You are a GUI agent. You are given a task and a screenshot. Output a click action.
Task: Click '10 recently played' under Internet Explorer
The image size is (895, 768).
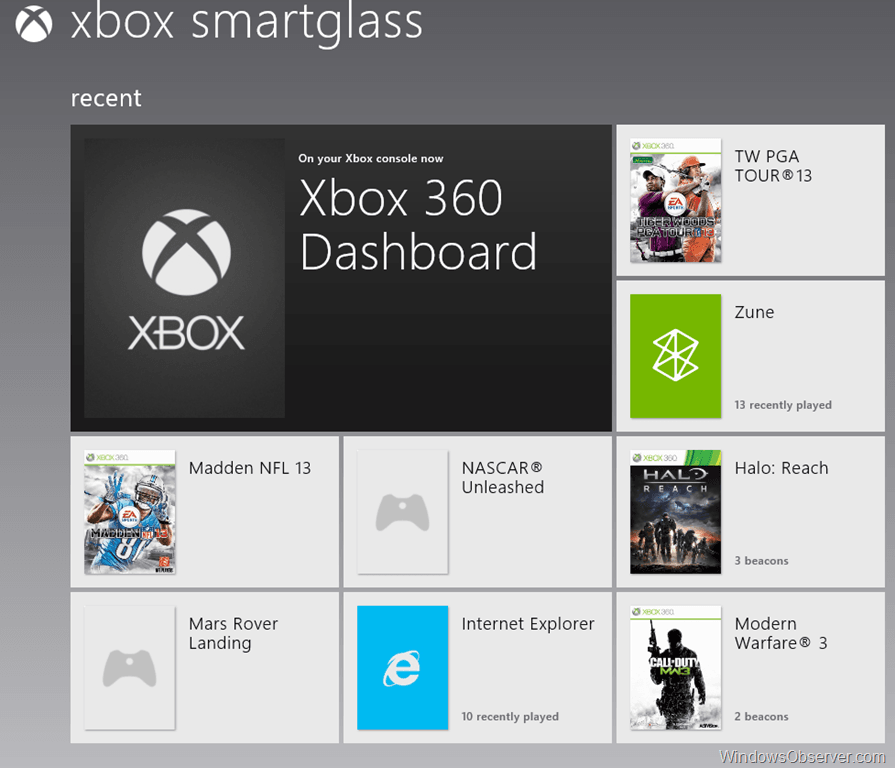[x=510, y=716]
